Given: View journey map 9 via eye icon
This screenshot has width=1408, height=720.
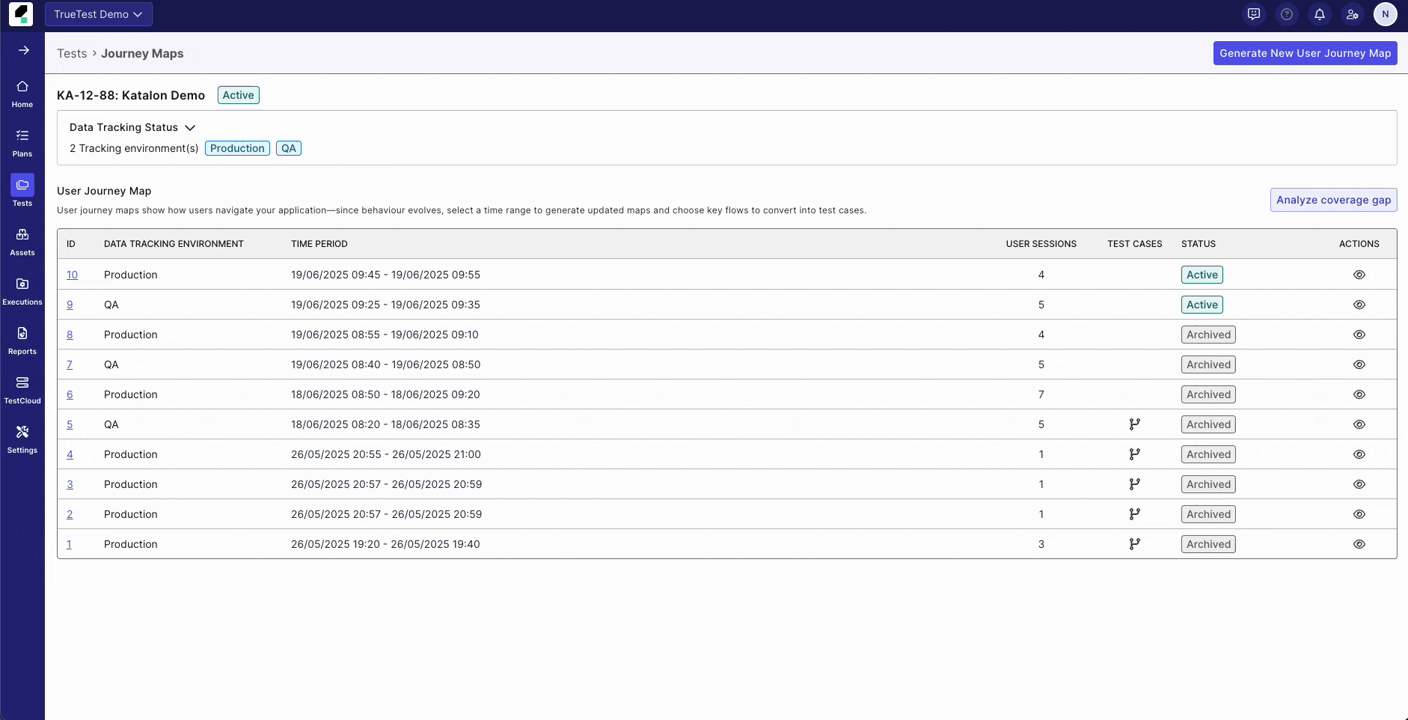Looking at the screenshot, I should (1359, 304).
